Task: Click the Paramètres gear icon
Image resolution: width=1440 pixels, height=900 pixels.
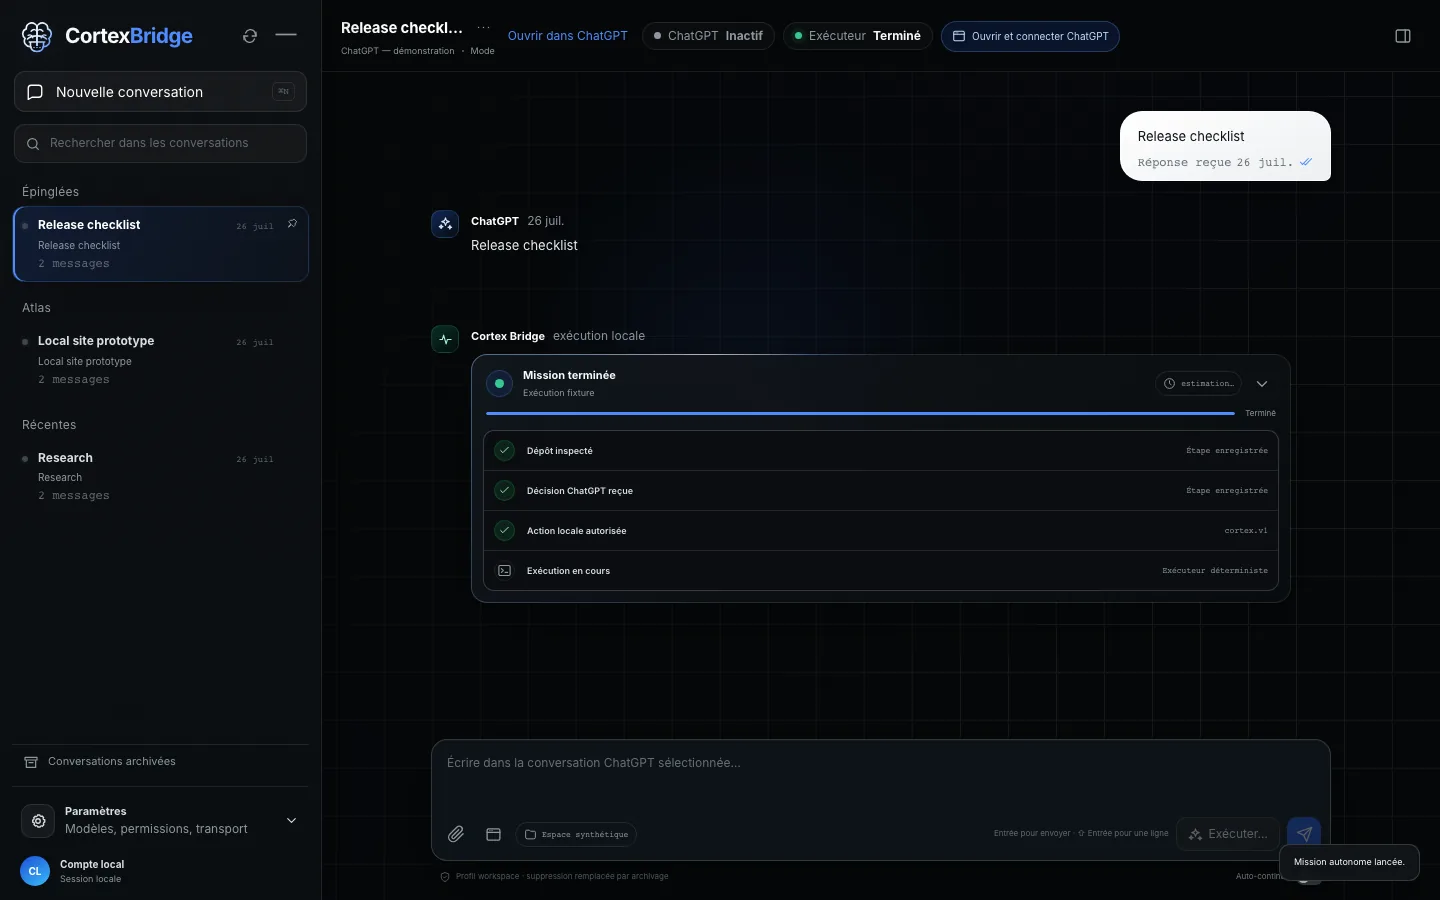Action: pos(38,821)
